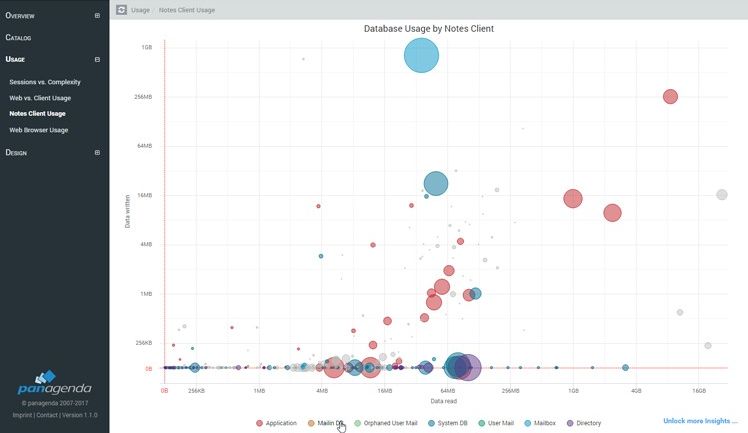748x433 pixels.
Task: Click the refresh icon beside the breadcrumb
Action: tap(121, 10)
